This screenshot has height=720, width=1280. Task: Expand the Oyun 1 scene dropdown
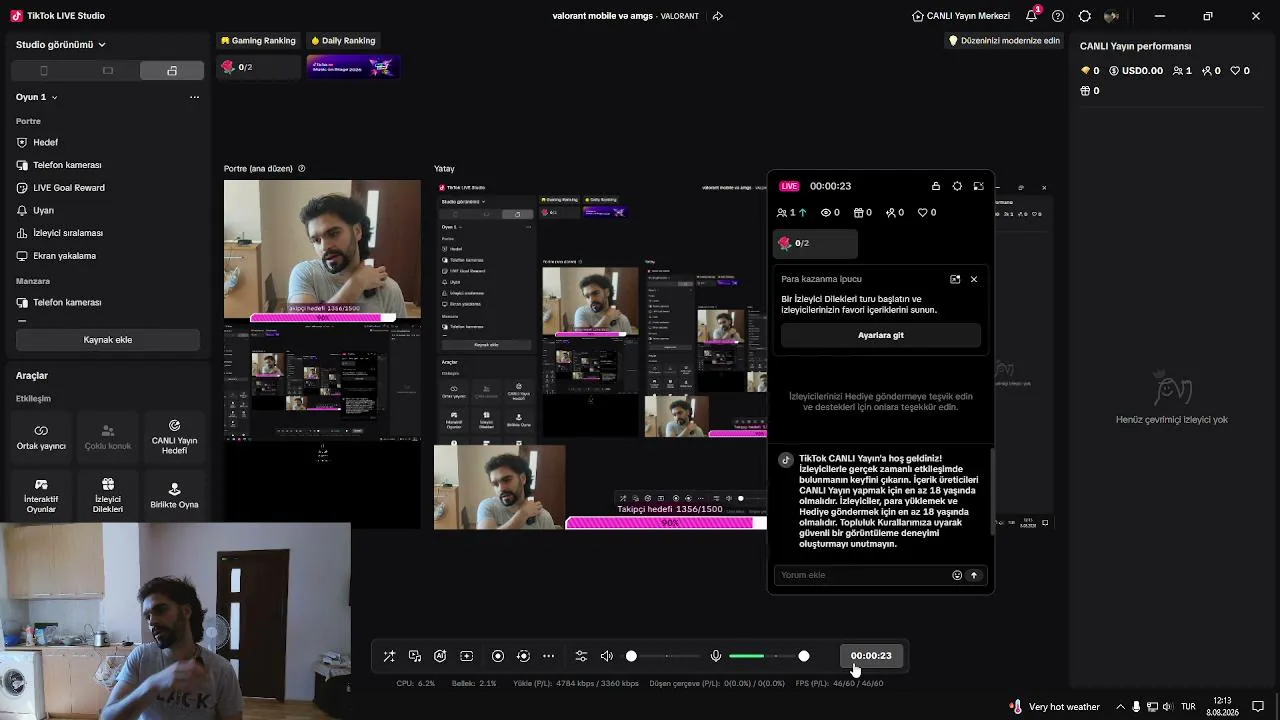(x=37, y=97)
